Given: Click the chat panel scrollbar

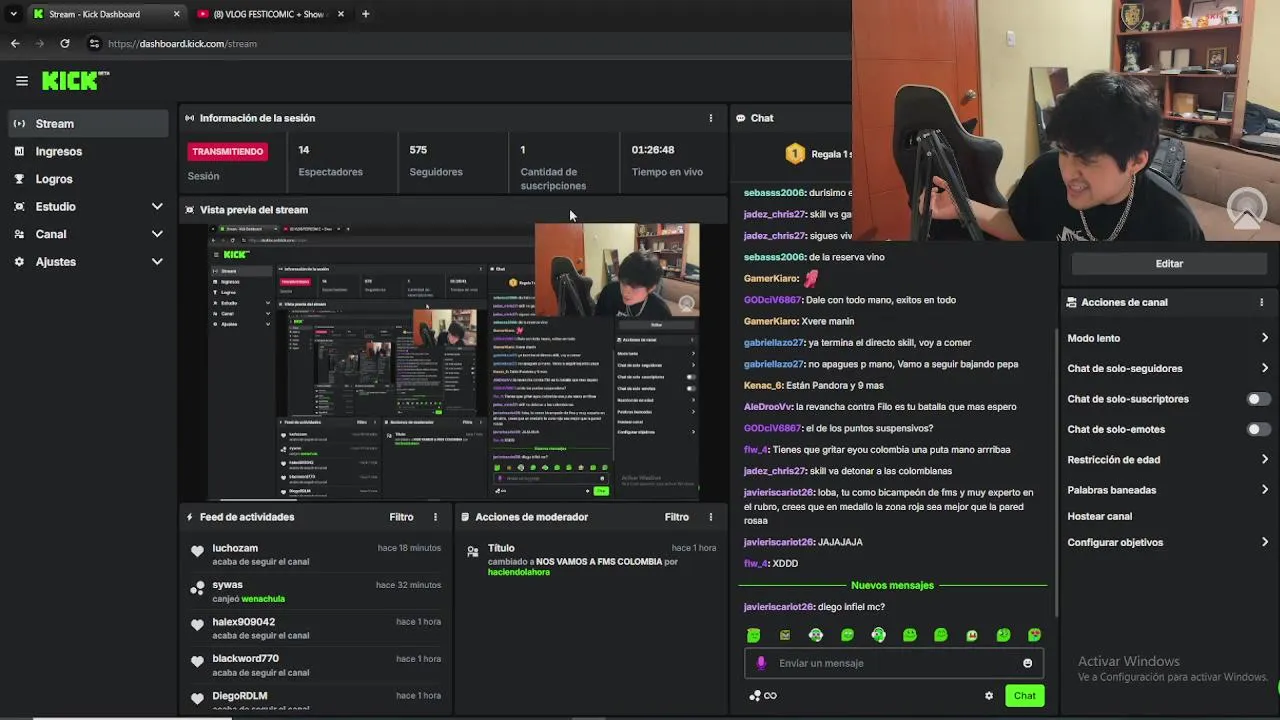Looking at the screenshot, I should point(1057,470).
